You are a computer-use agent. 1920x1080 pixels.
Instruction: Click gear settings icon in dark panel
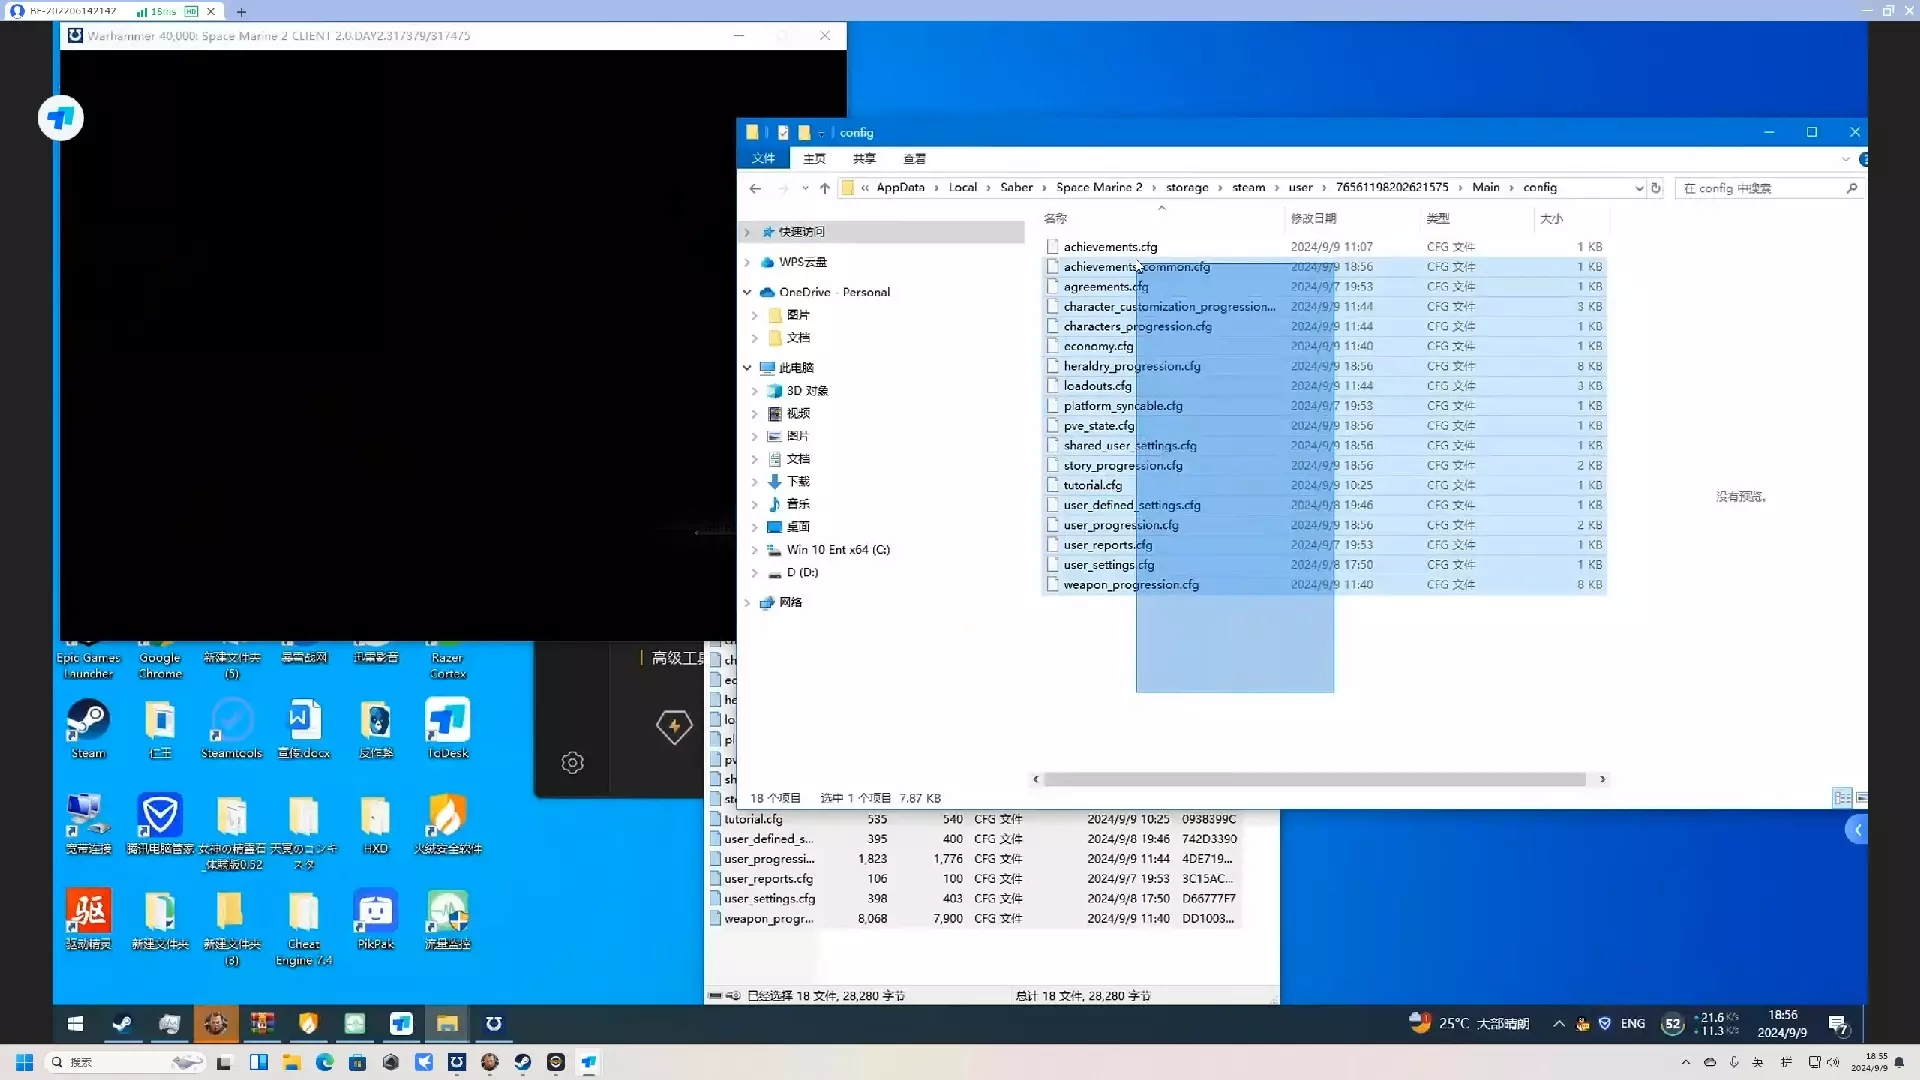(x=572, y=763)
